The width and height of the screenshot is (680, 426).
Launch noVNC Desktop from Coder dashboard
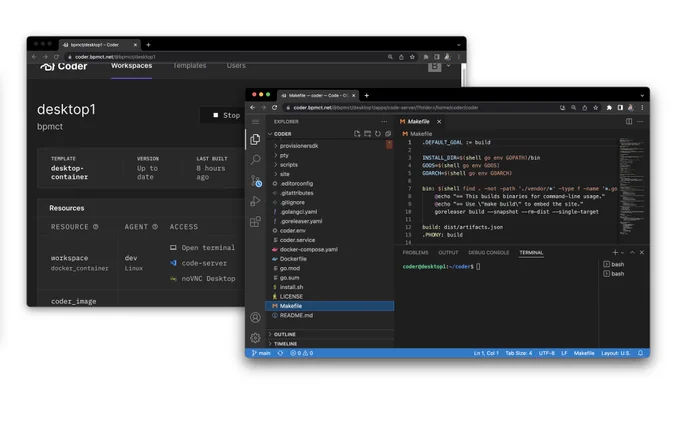[203, 279]
